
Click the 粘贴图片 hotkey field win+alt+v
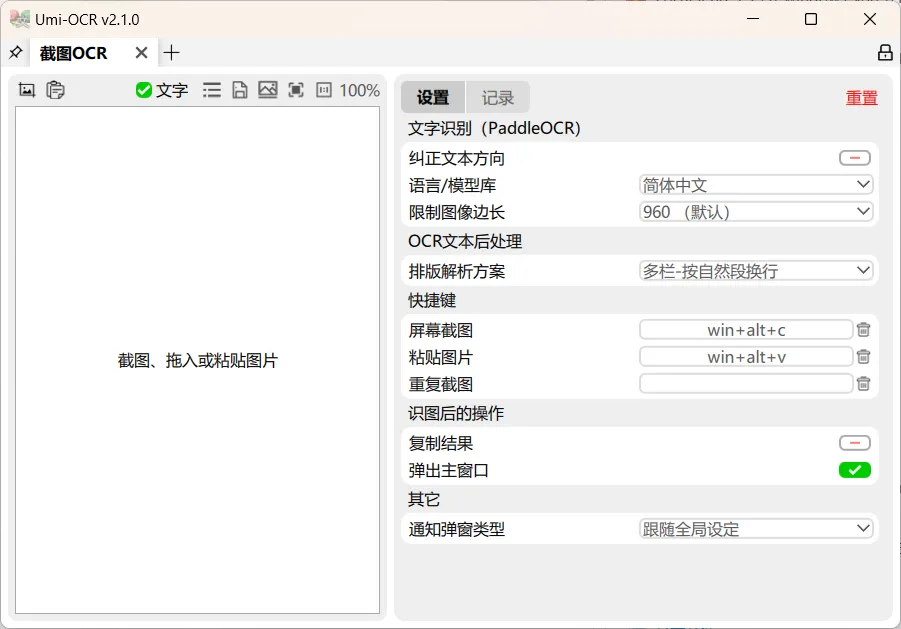[x=746, y=357]
